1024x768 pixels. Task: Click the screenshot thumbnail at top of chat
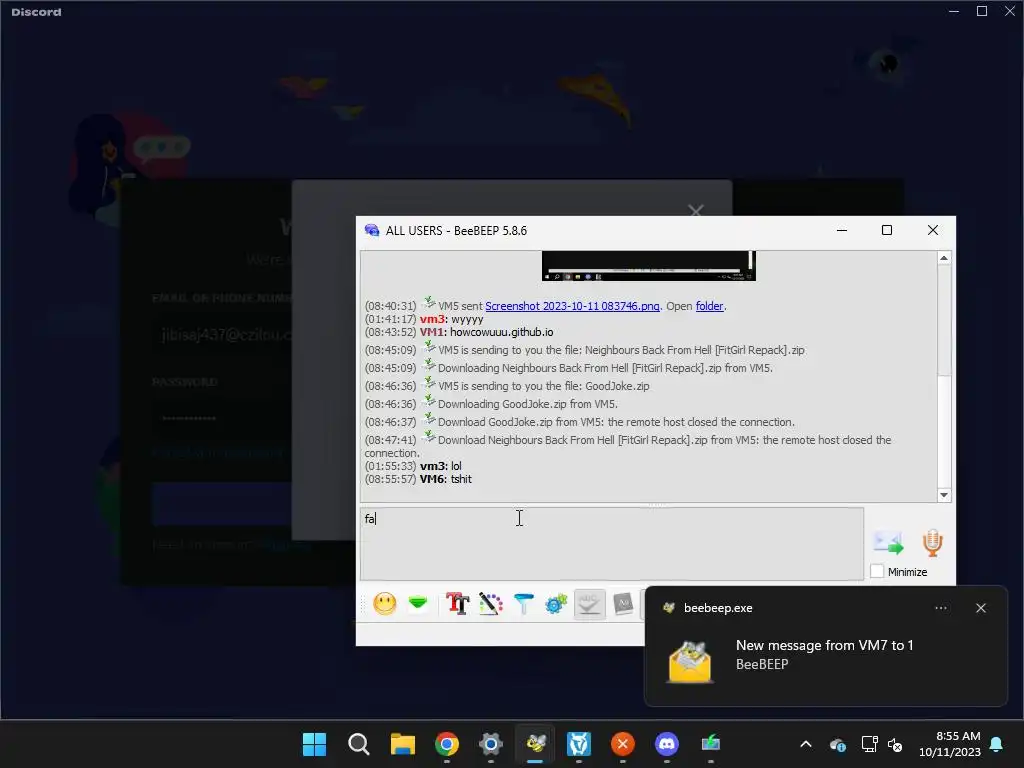[x=648, y=266]
